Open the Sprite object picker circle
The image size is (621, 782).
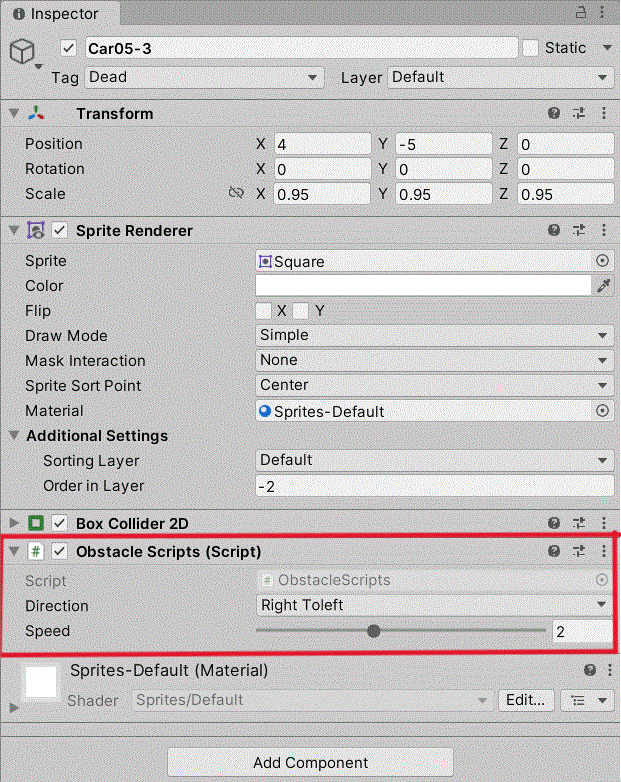[602, 260]
